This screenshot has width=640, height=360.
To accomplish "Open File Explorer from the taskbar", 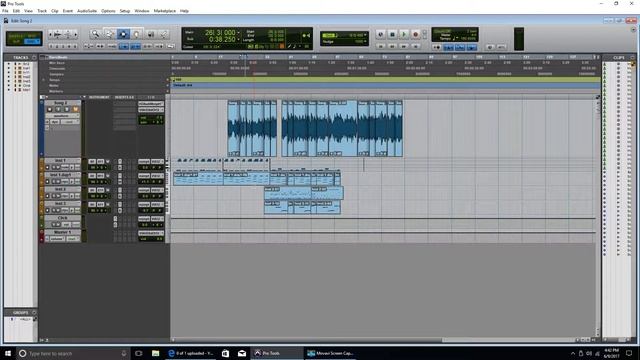I will pos(156,353).
